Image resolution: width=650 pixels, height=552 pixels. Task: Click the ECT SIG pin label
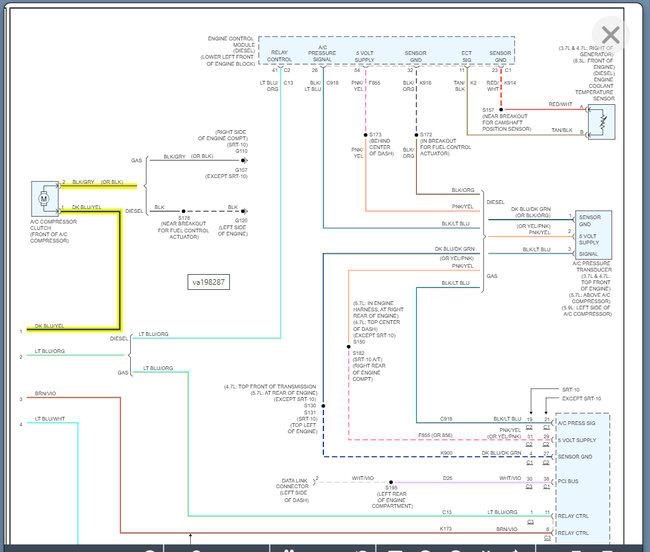(x=465, y=57)
